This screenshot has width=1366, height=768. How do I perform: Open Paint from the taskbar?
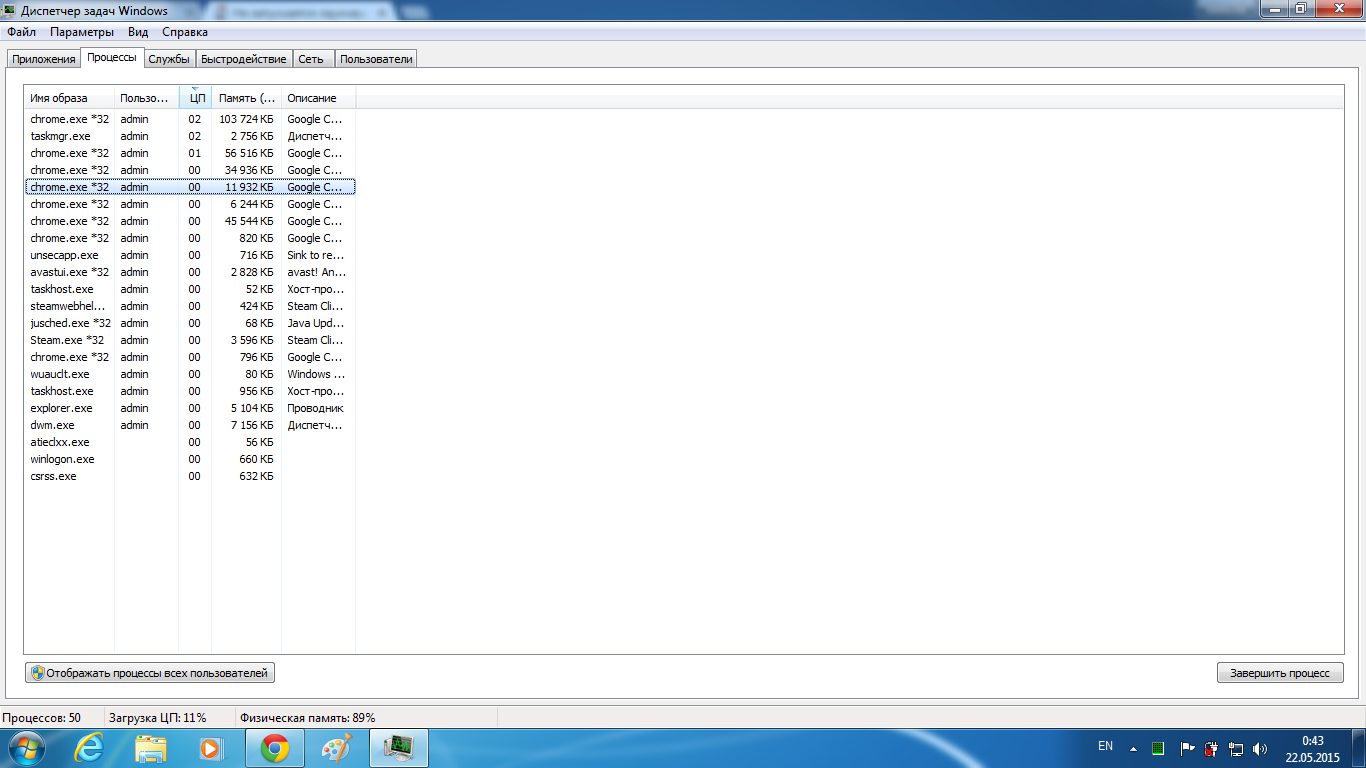[x=337, y=748]
